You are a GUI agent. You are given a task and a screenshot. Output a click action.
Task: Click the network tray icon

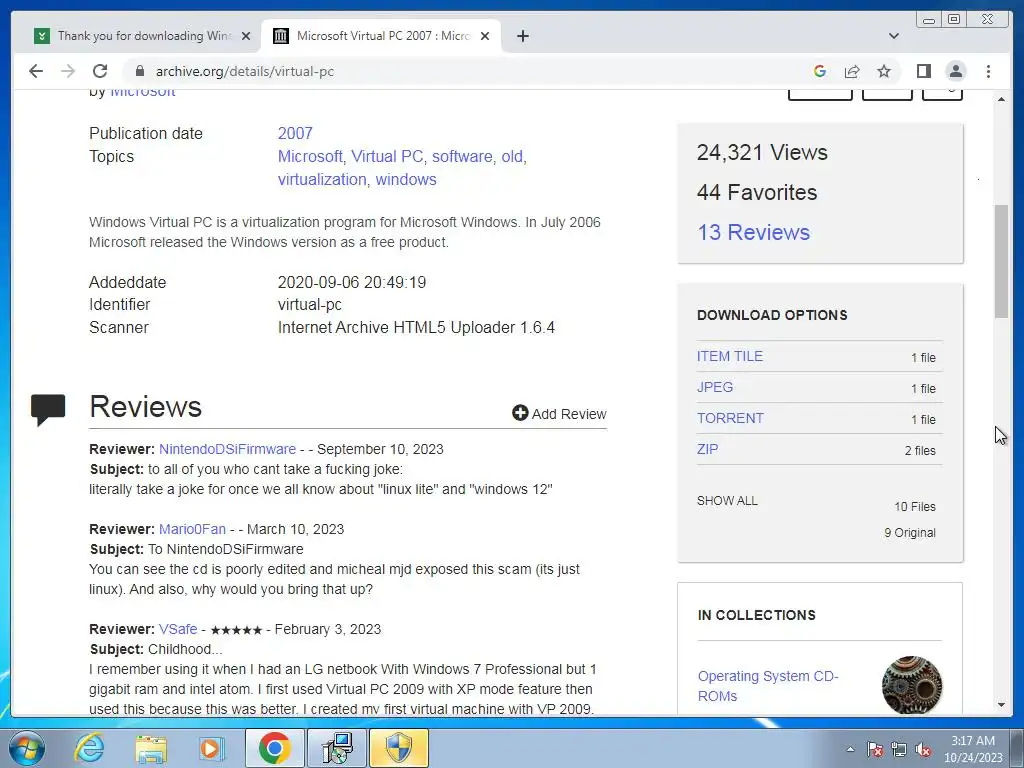(899, 749)
